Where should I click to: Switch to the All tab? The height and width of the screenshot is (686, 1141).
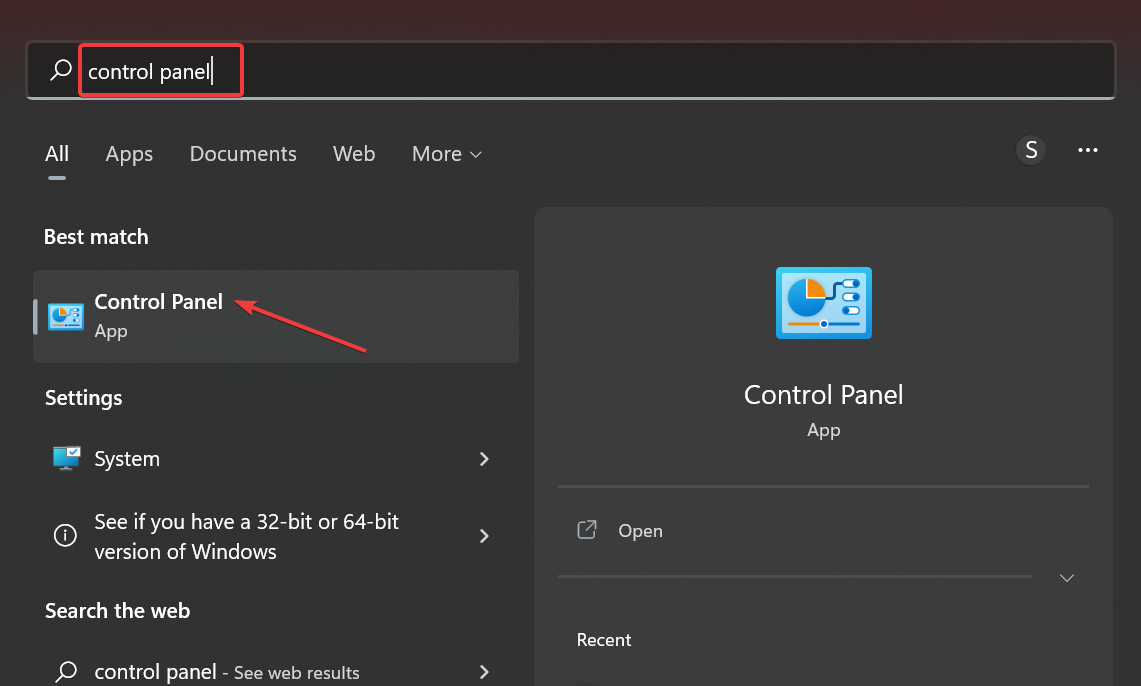click(x=57, y=153)
